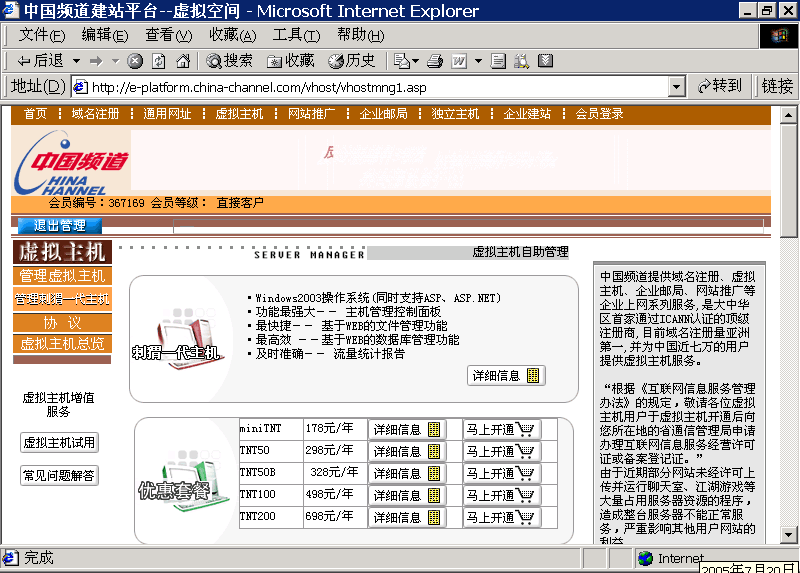Click 详细信息 in the TNT200 row

pyautogui.click(x=407, y=517)
